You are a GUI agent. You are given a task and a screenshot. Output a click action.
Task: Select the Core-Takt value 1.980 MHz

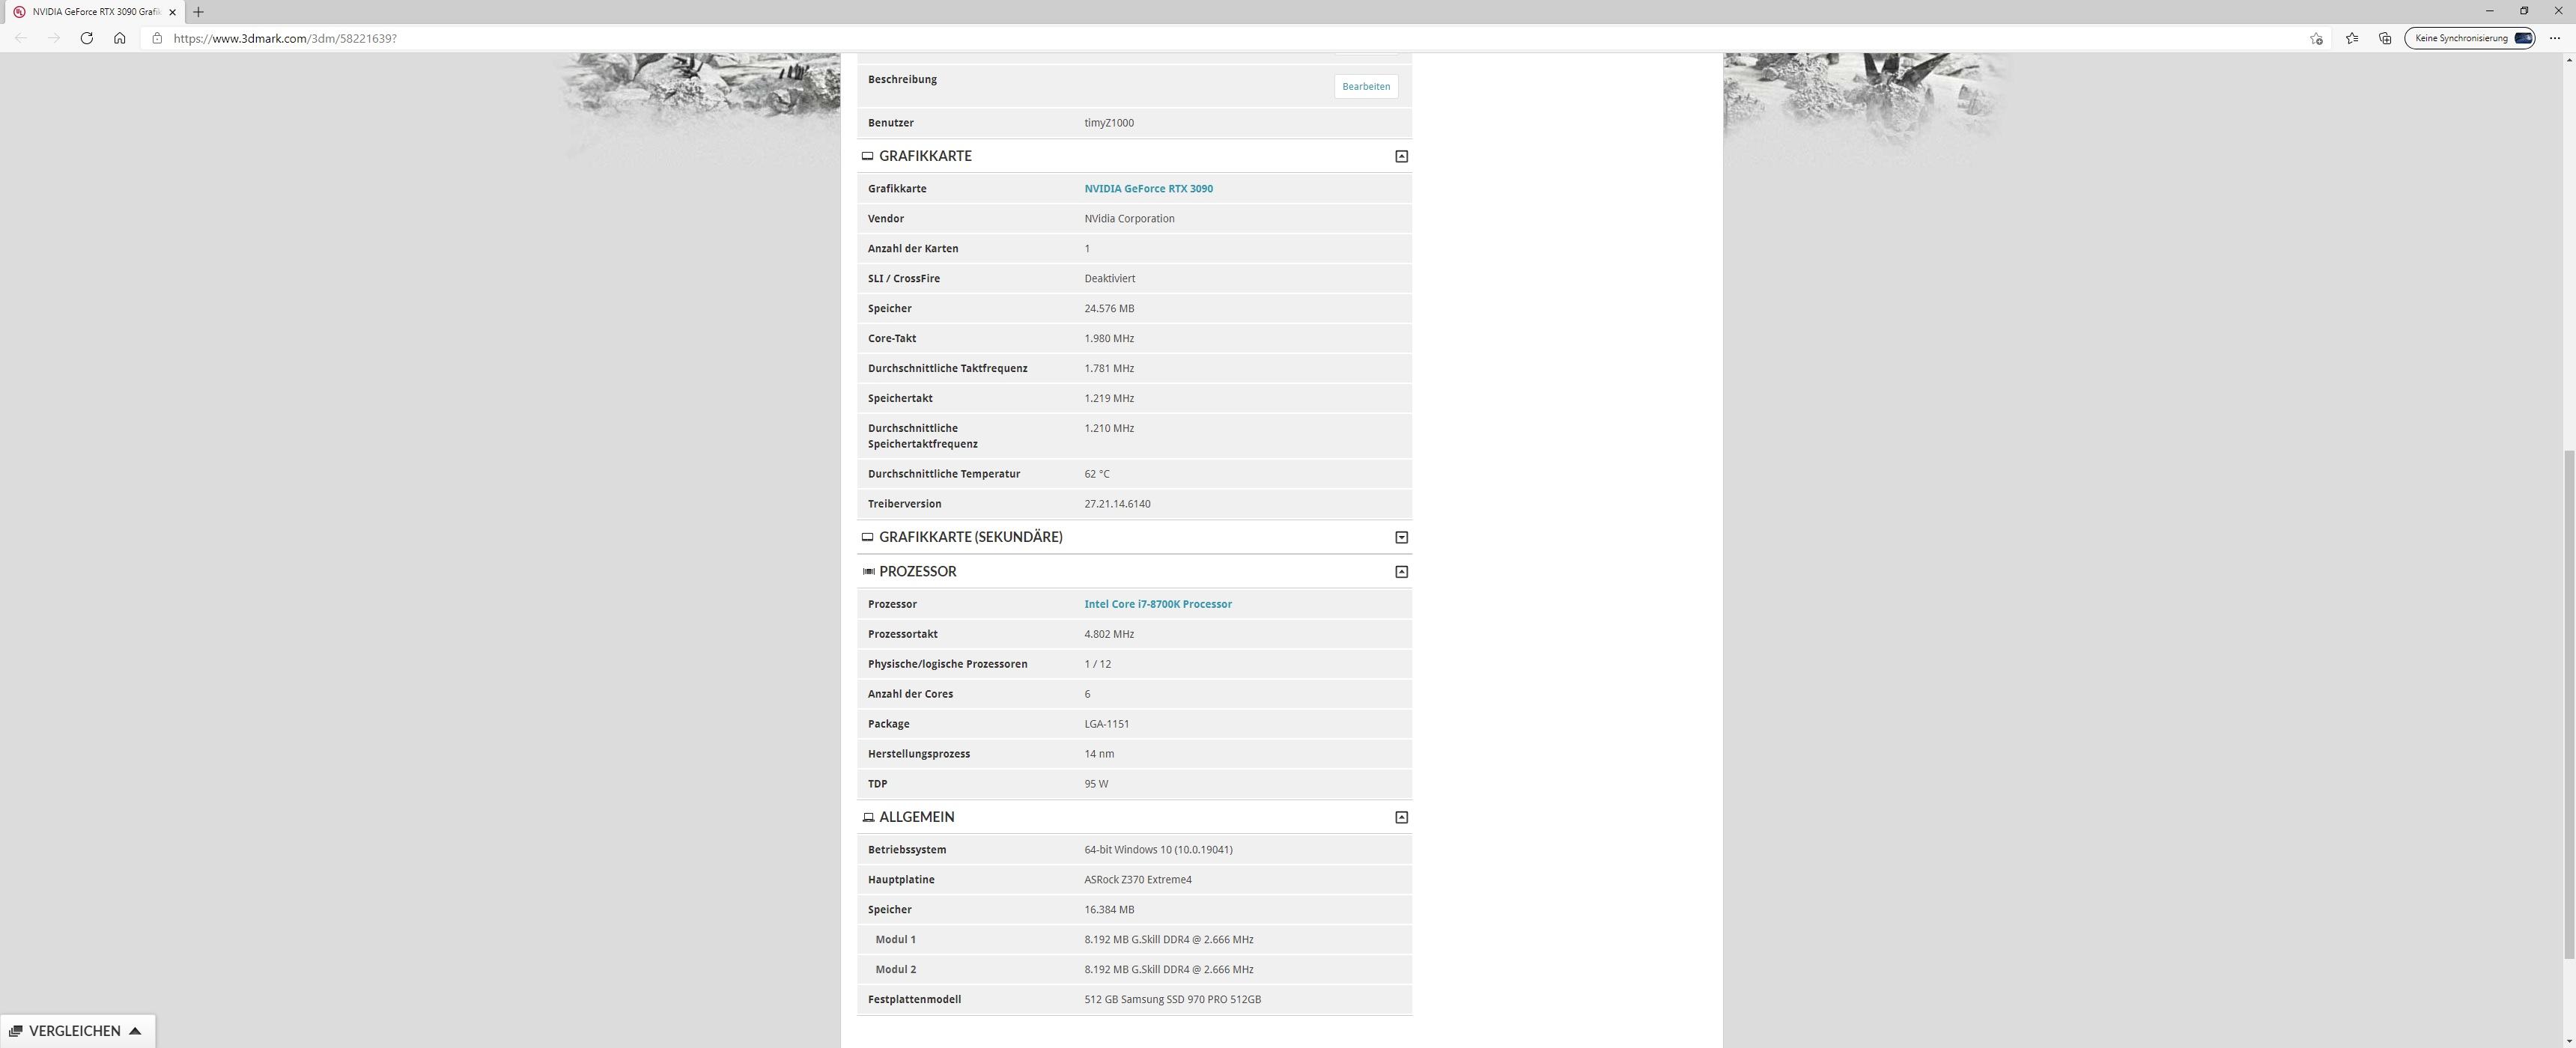pyautogui.click(x=1109, y=338)
